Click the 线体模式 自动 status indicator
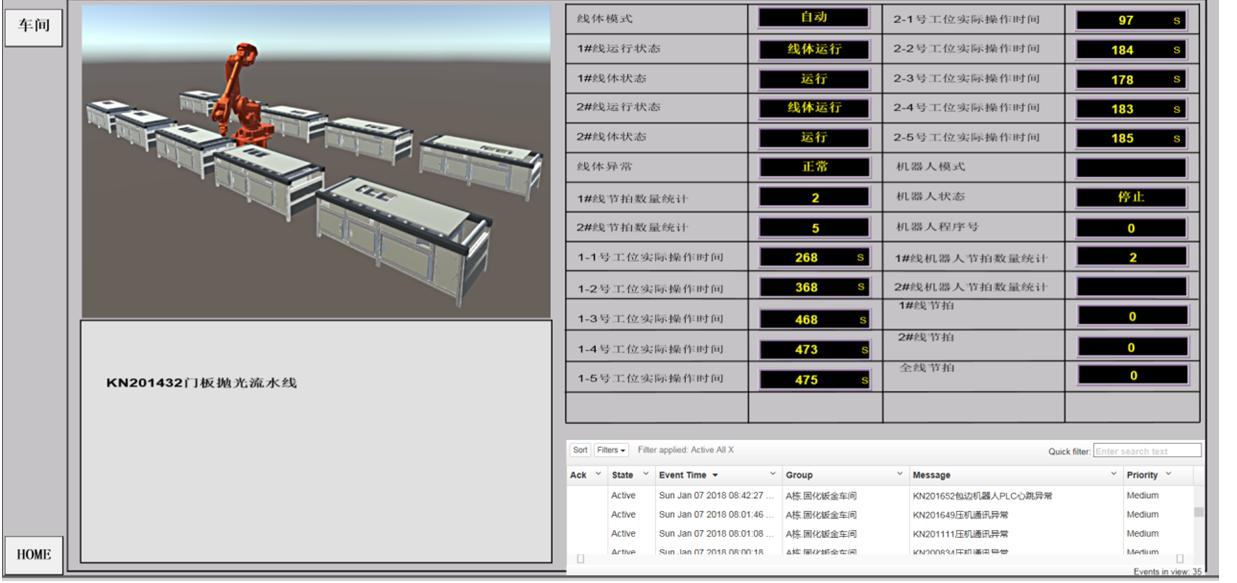Image resolution: width=1237 pixels, height=583 pixels. 813,18
